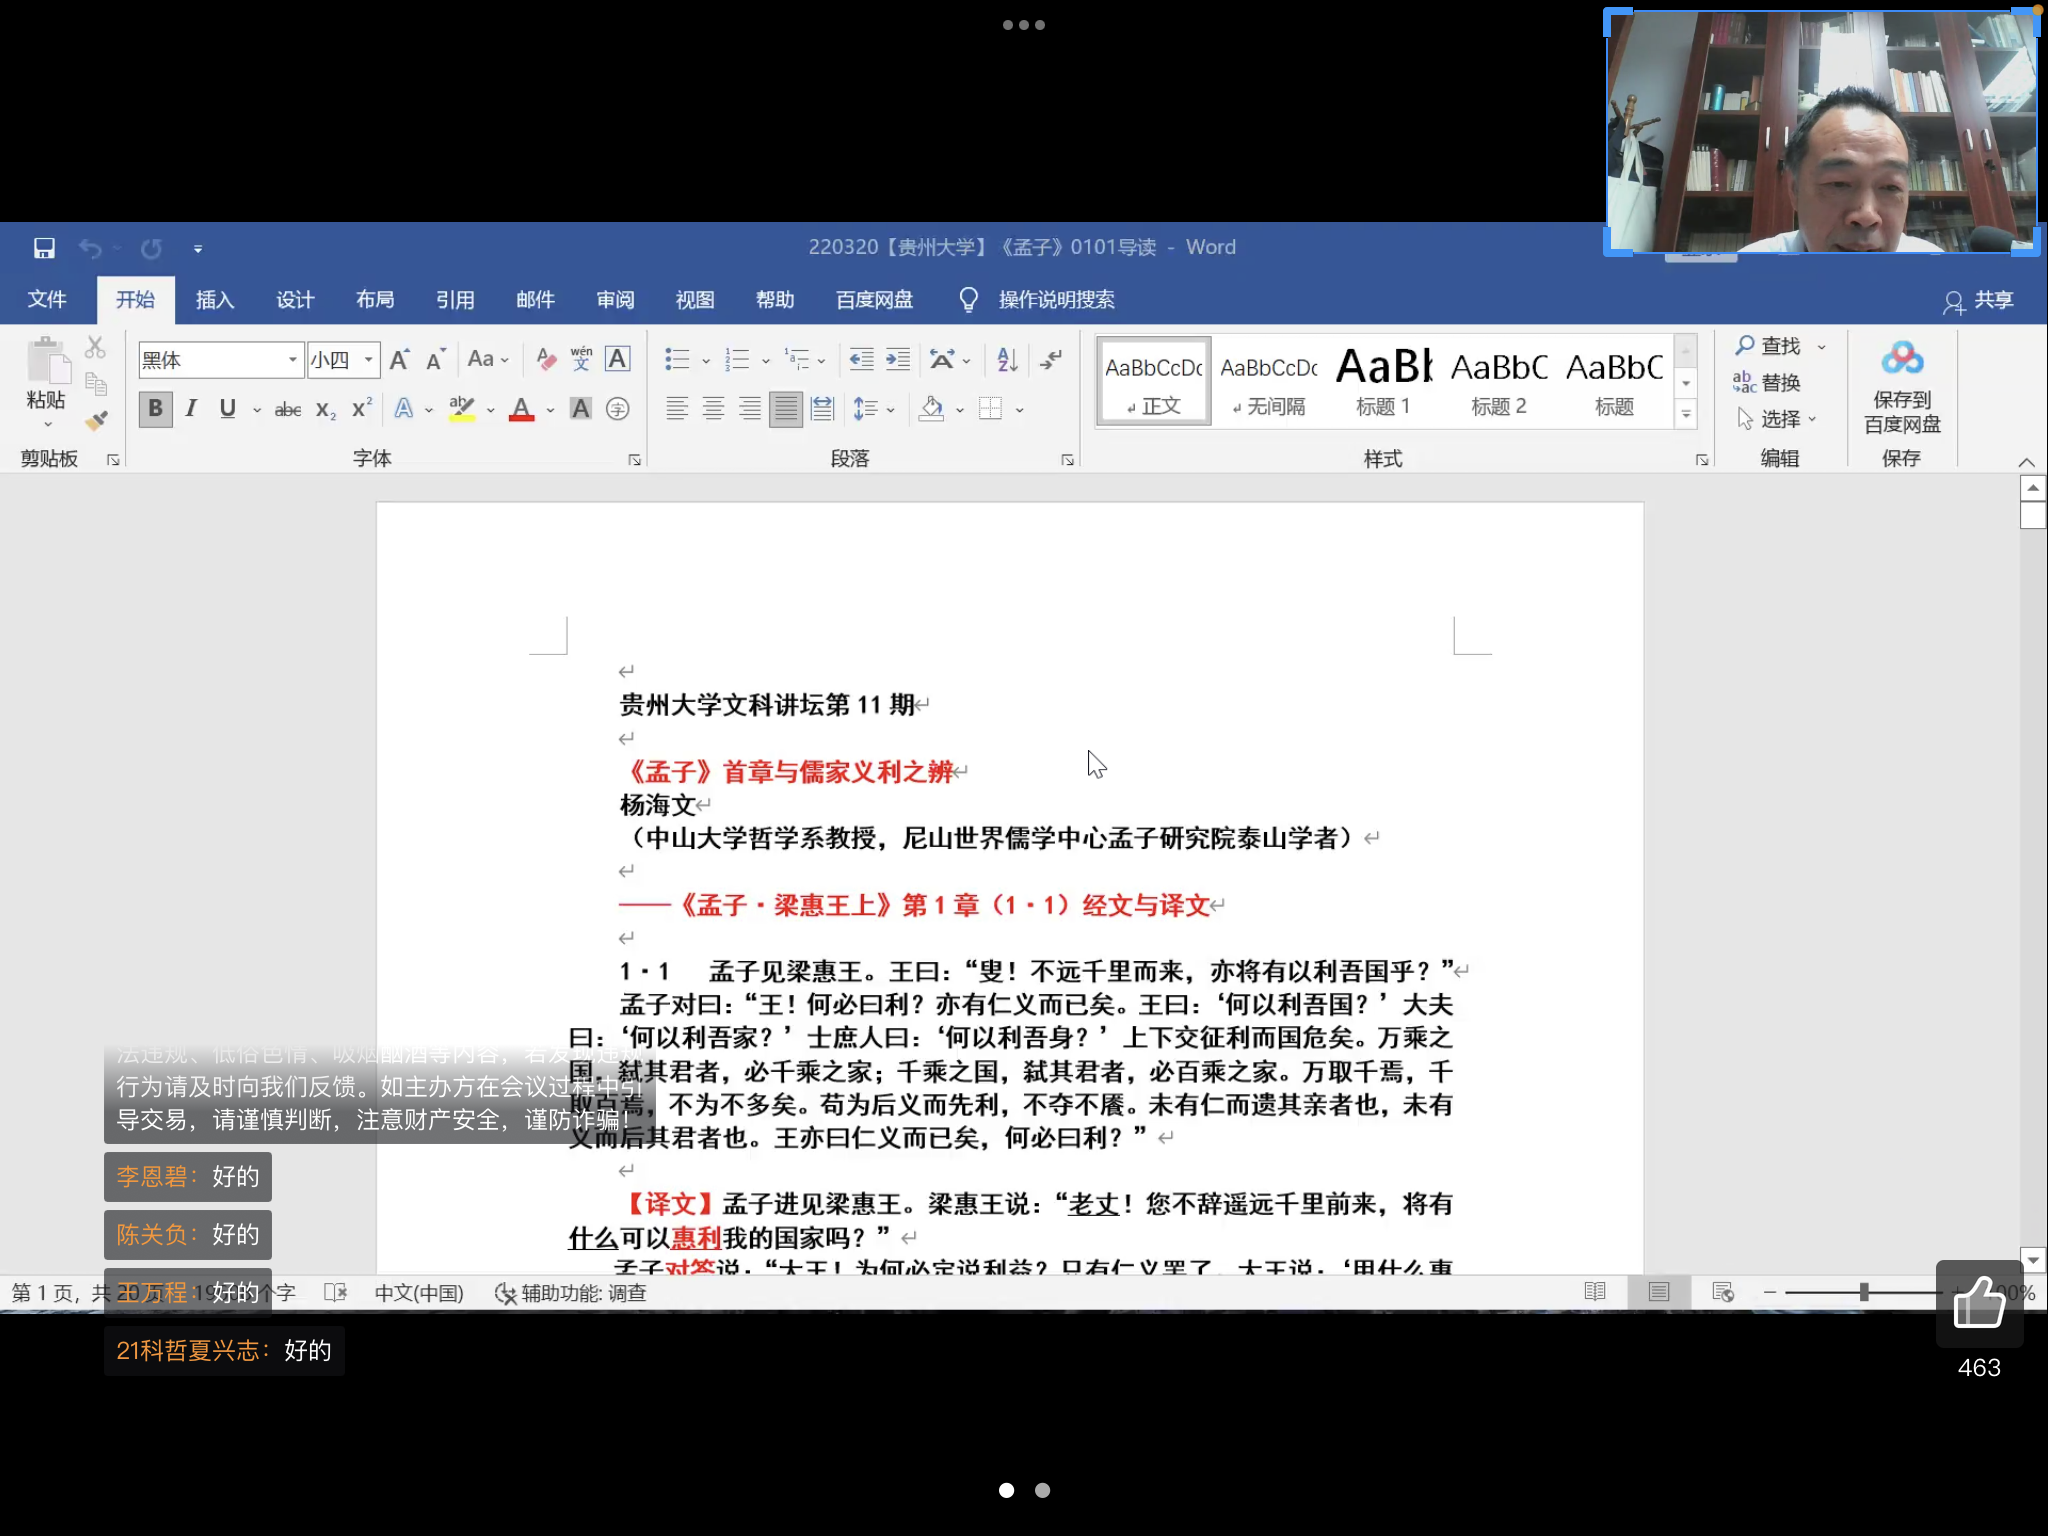Switch to read mode view in status bar
This screenshot has height=1536, width=2048.
pos(1595,1292)
